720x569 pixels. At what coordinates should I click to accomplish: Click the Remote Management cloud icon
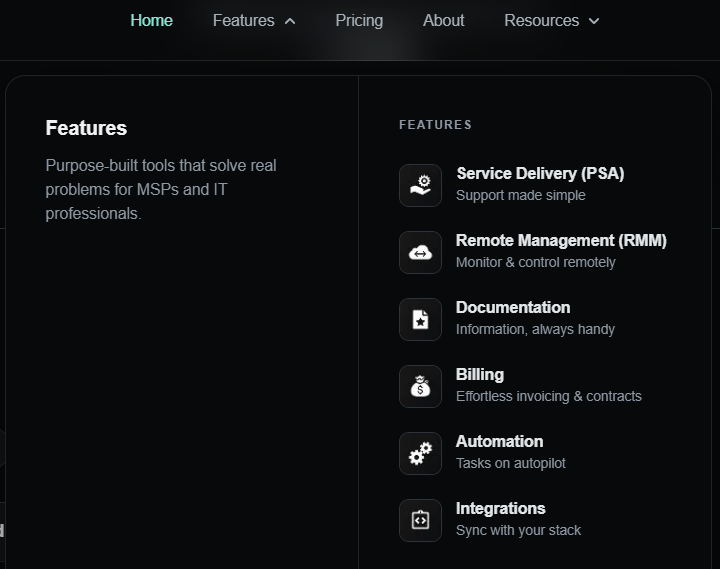point(420,252)
